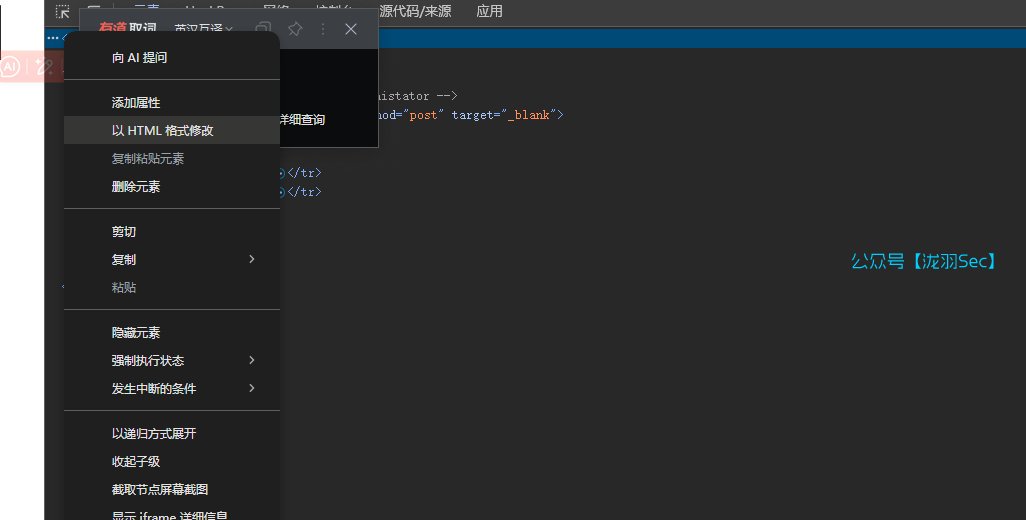This screenshot has width=1026, height=520.
Task: Click 截取节点屏幕截图 menu entry
Action: pyautogui.click(x=160, y=490)
